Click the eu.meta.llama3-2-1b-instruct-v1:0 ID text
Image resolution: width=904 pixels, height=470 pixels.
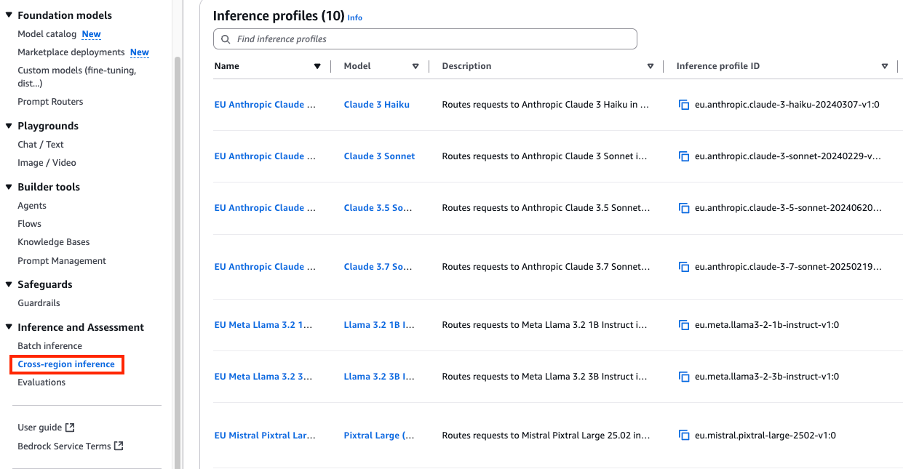point(767,325)
